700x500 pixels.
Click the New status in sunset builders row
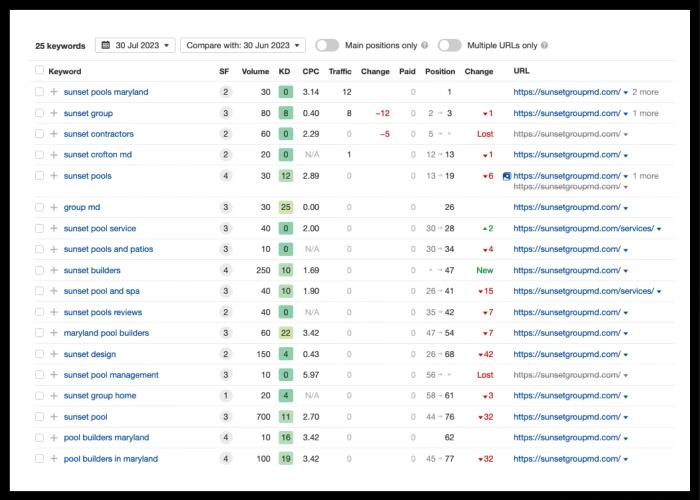(485, 270)
